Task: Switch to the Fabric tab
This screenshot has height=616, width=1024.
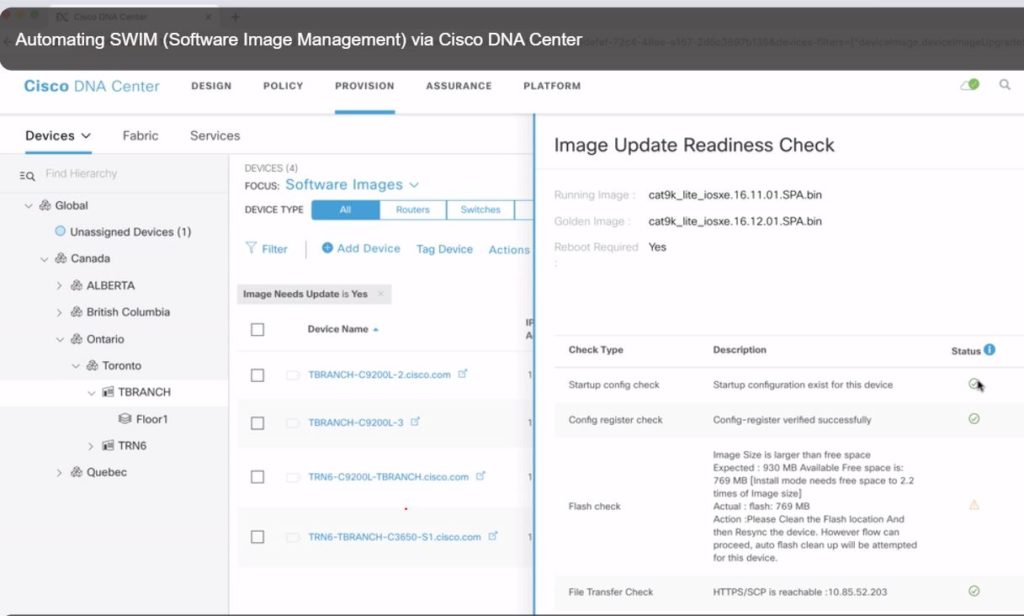Action: (x=140, y=136)
